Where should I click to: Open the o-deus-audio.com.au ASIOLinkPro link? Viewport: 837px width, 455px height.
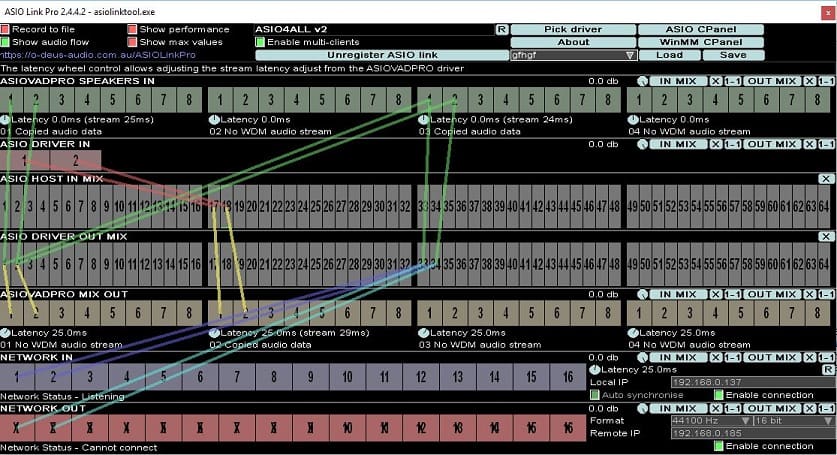click(98, 55)
